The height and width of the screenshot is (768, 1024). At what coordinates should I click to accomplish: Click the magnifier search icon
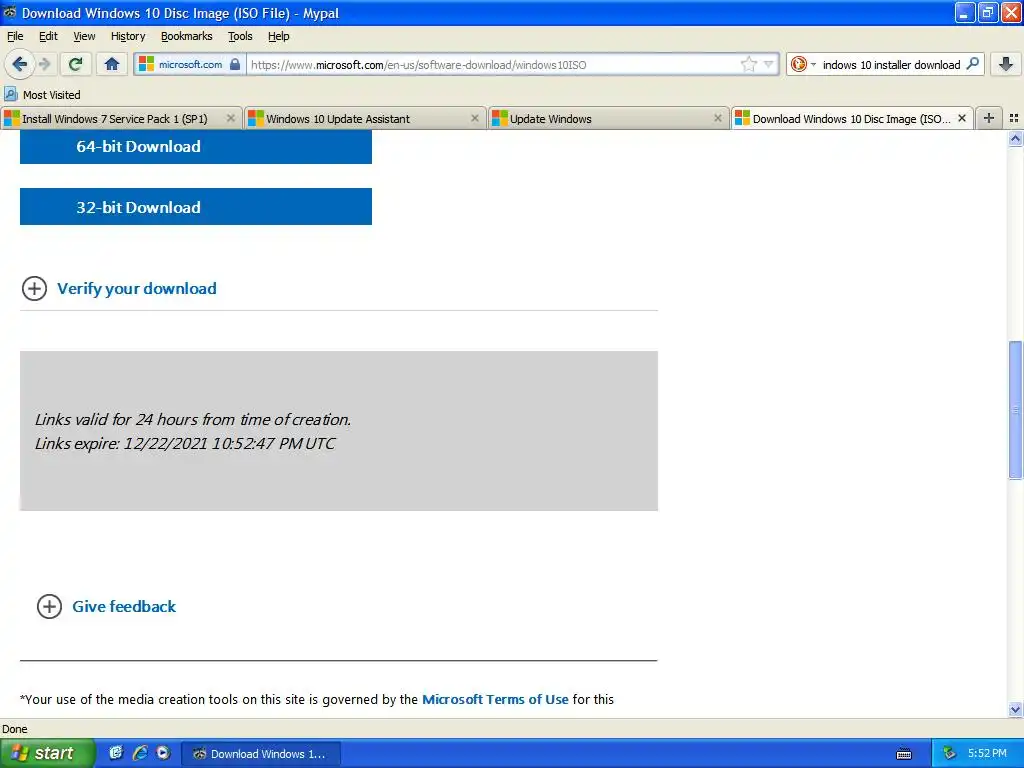point(972,64)
